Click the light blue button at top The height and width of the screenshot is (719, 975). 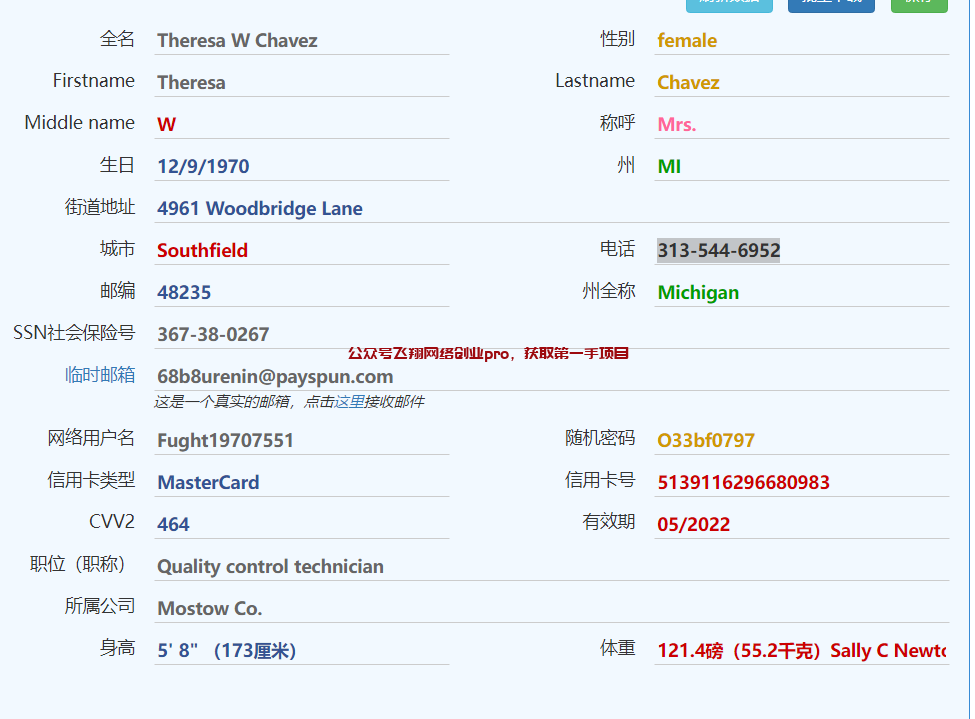[x=729, y=5]
